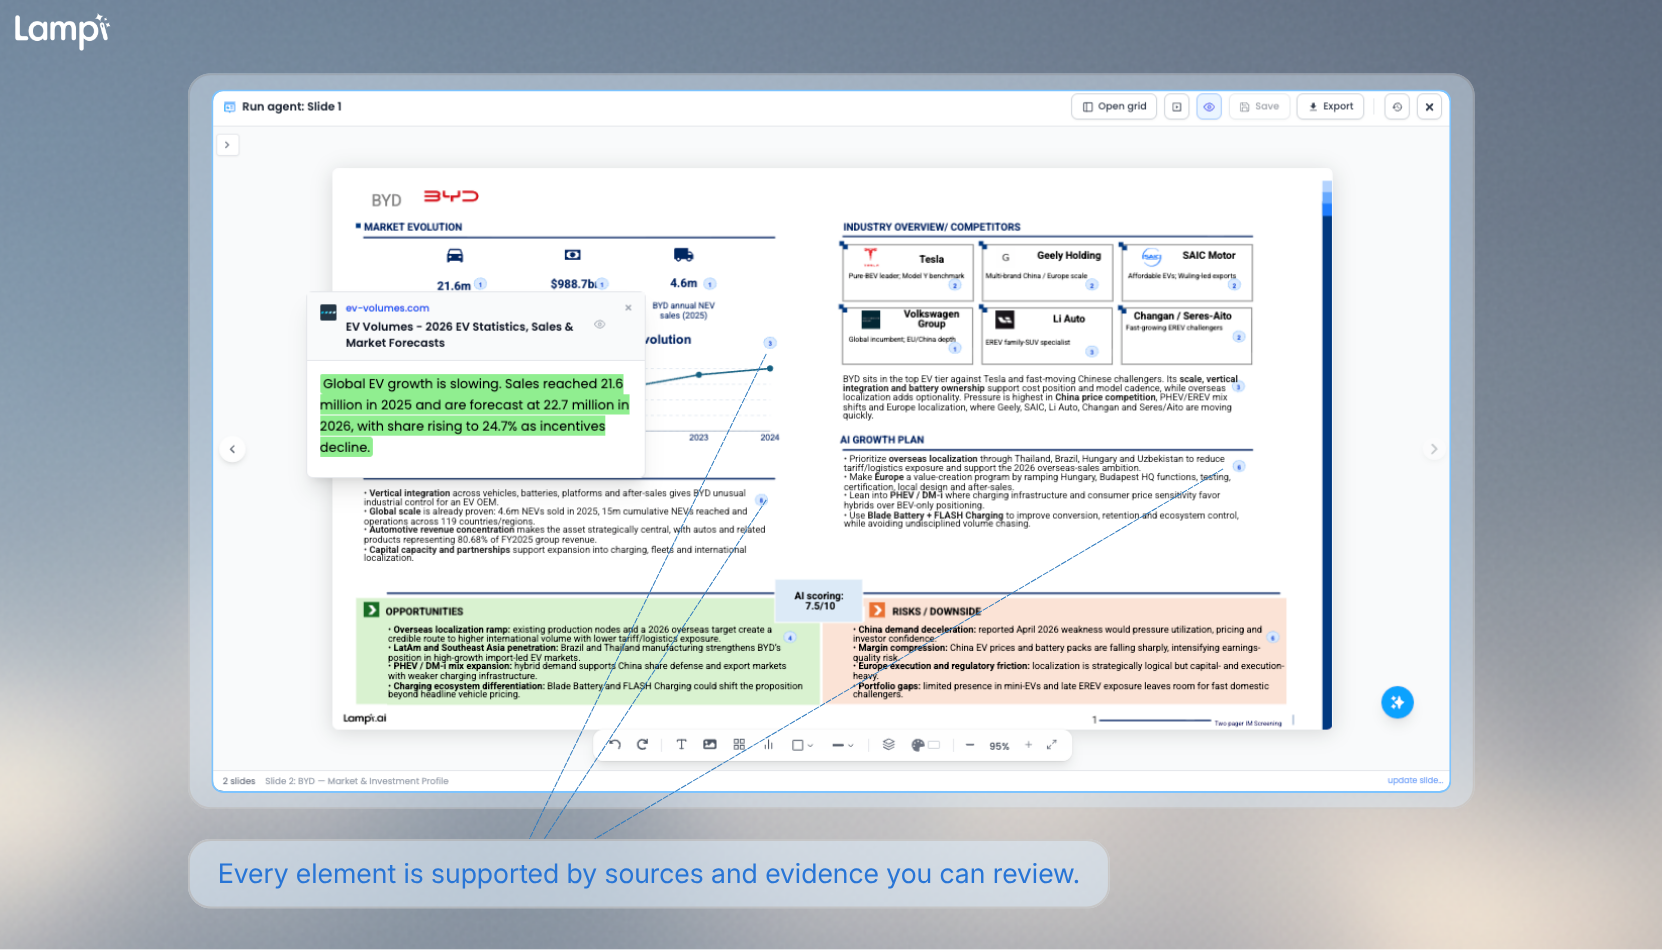Expand the left sidebar with the chevron

(228, 145)
